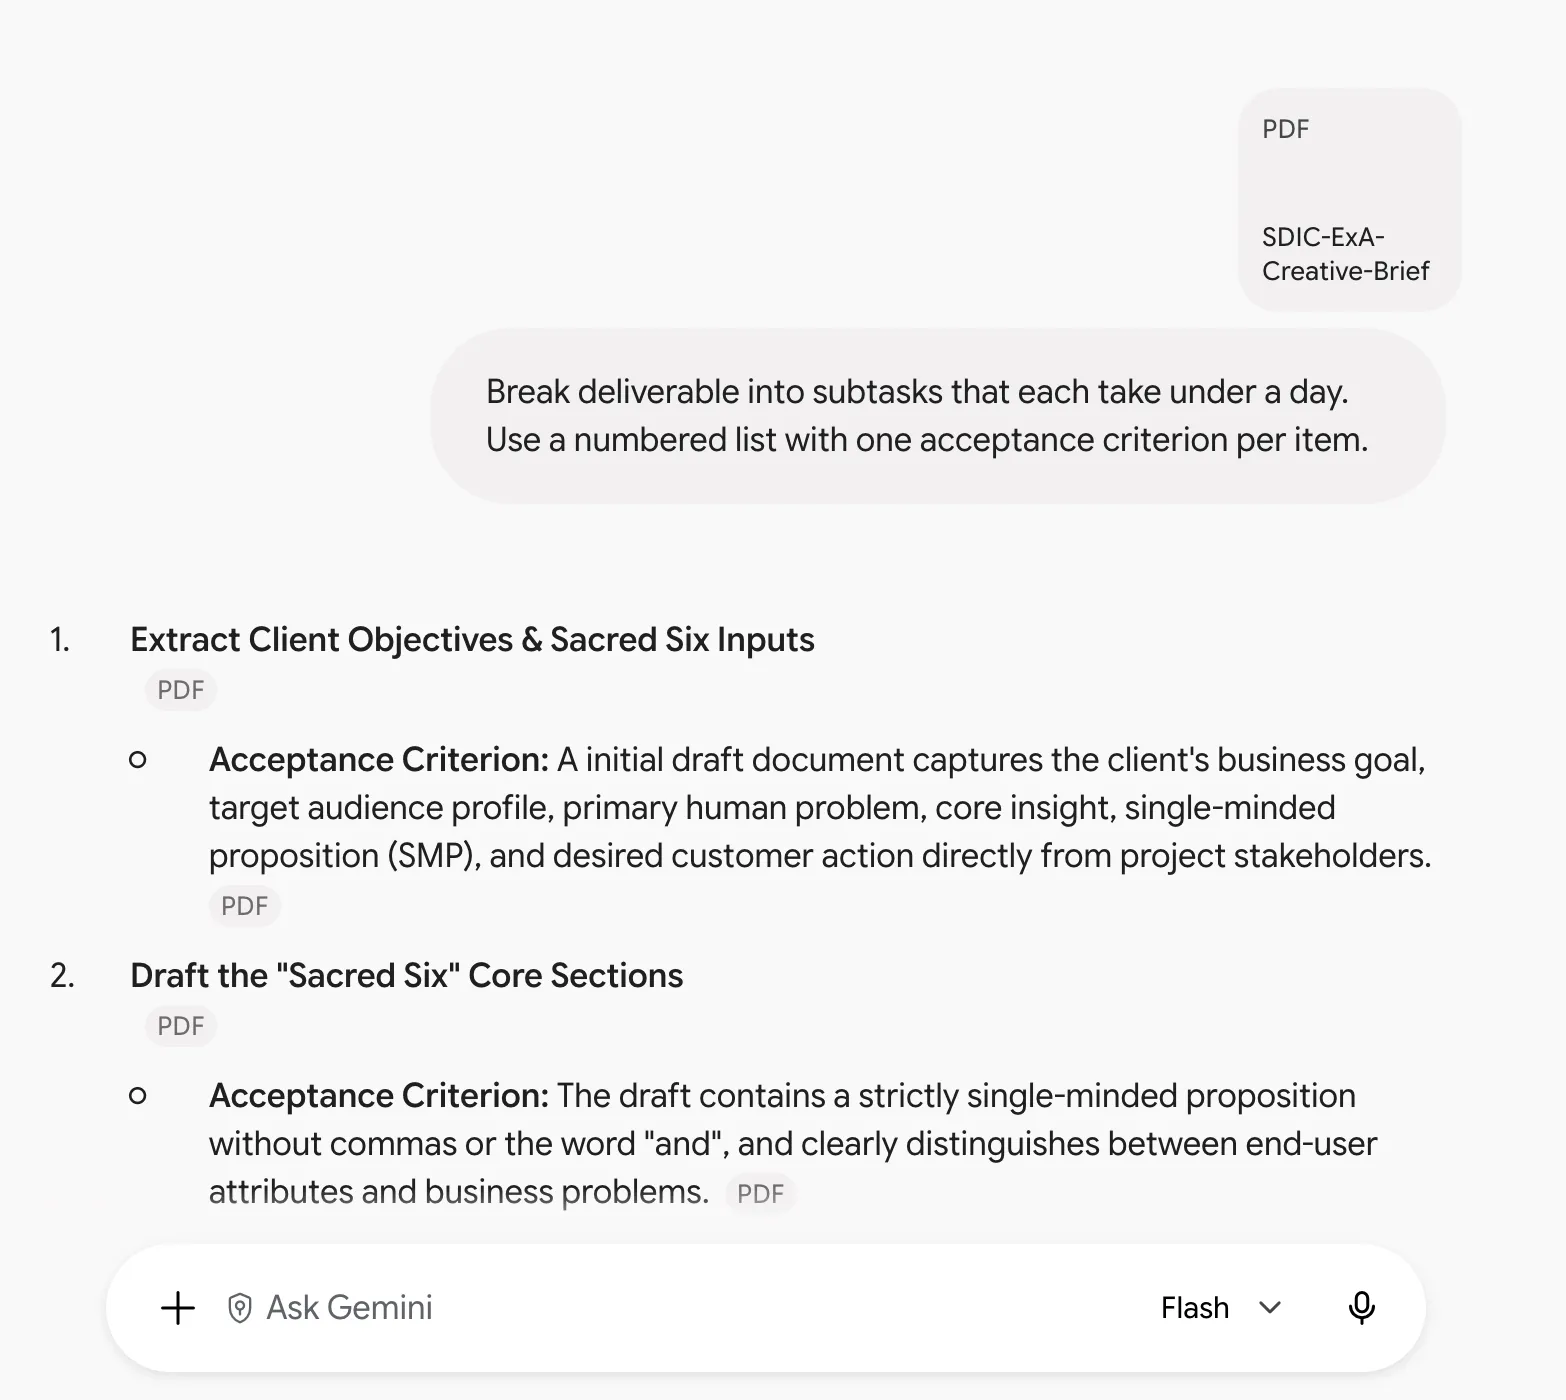1566x1400 pixels.
Task: Open PDF citation chip after business problems
Action: click(761, 1193)
